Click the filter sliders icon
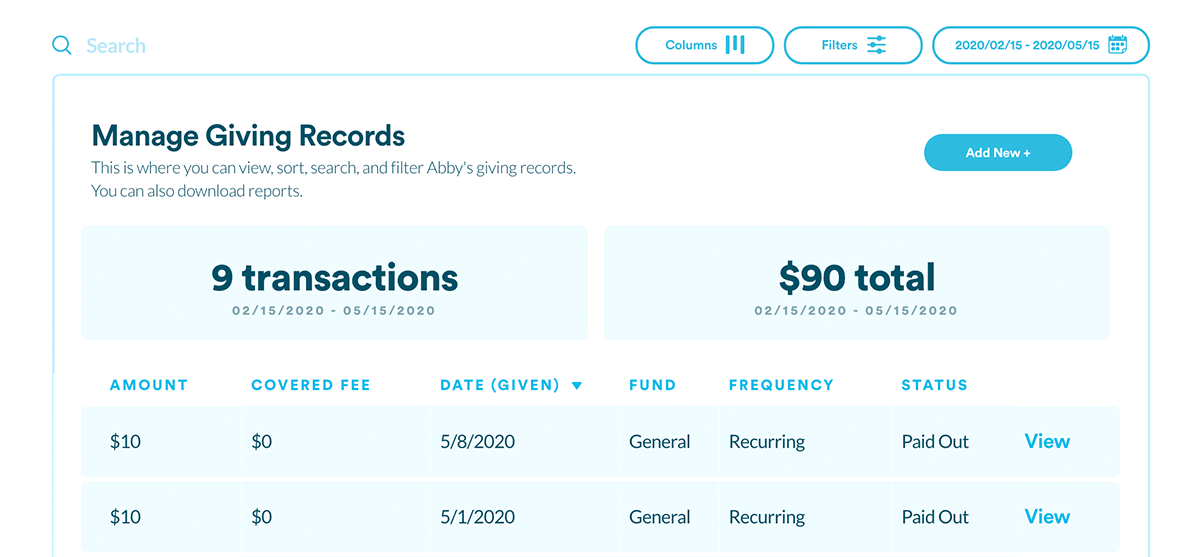1200x557 pixels. click(876, 45)
